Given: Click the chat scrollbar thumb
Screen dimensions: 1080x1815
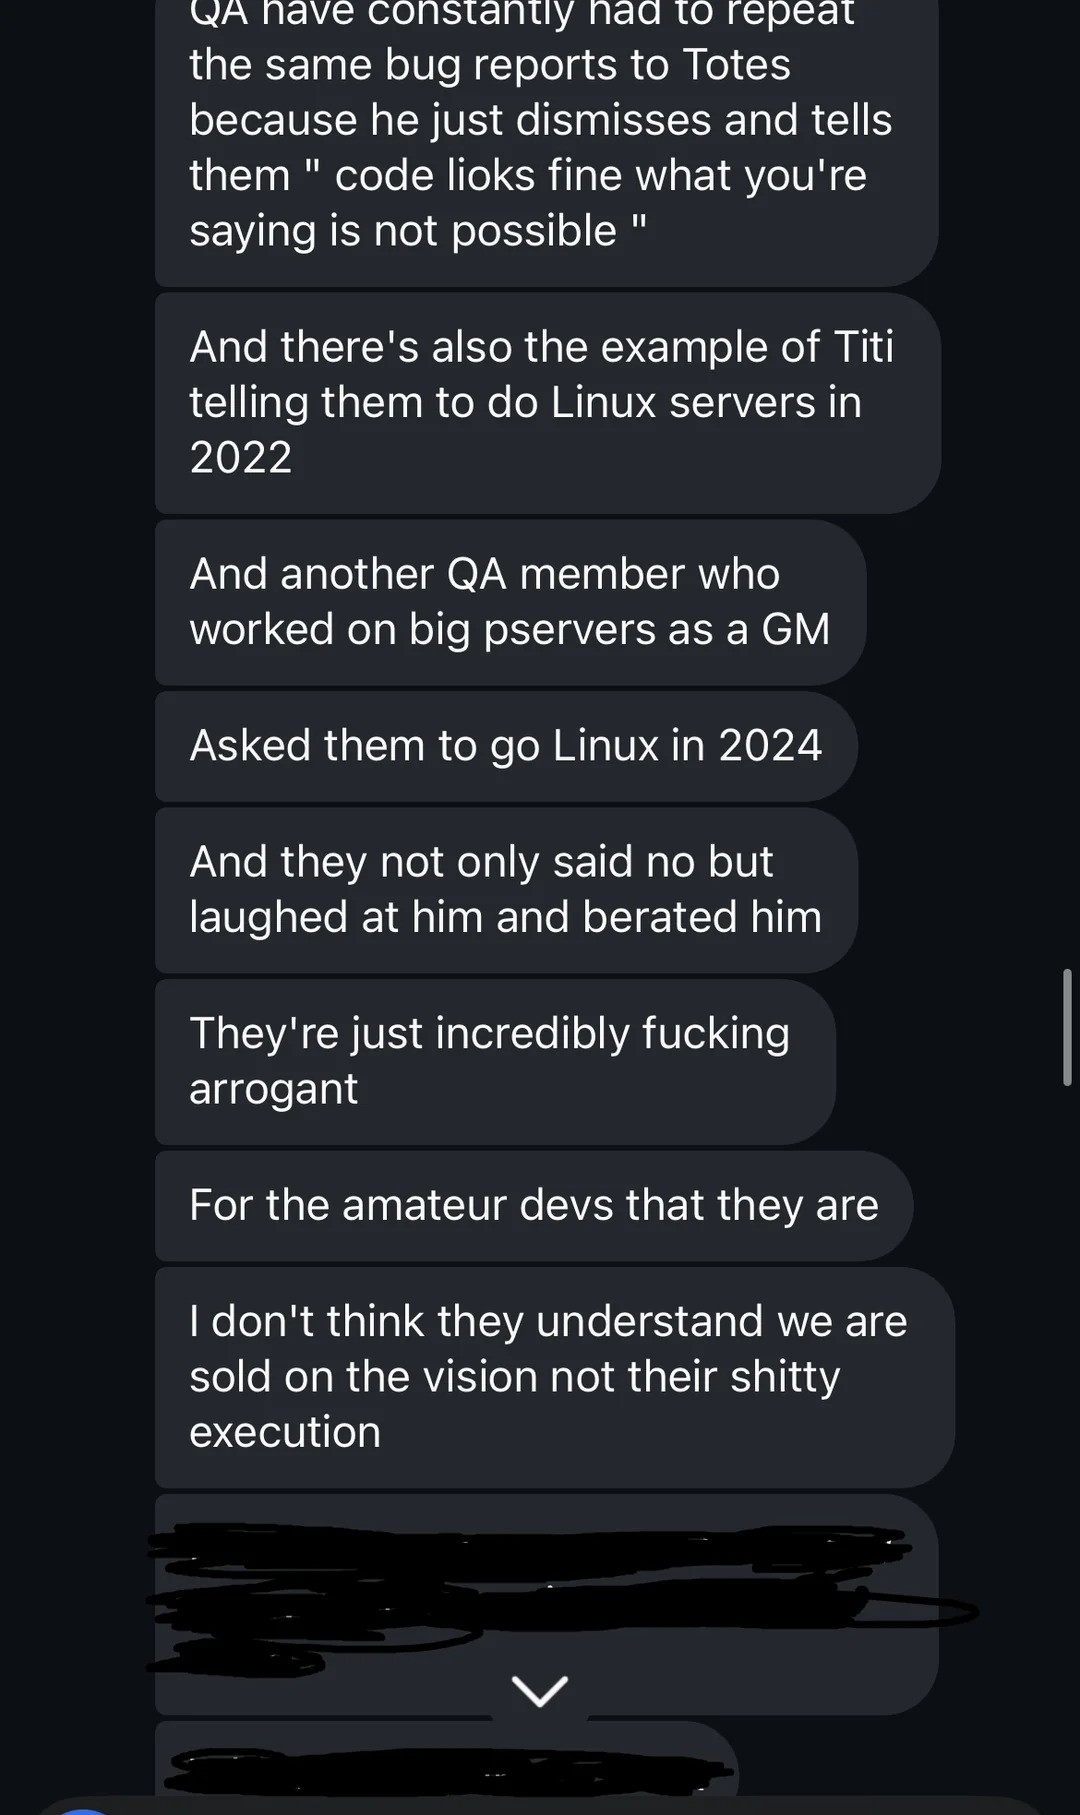Looking at the screenshot, I should [x=1067, y=1027].
